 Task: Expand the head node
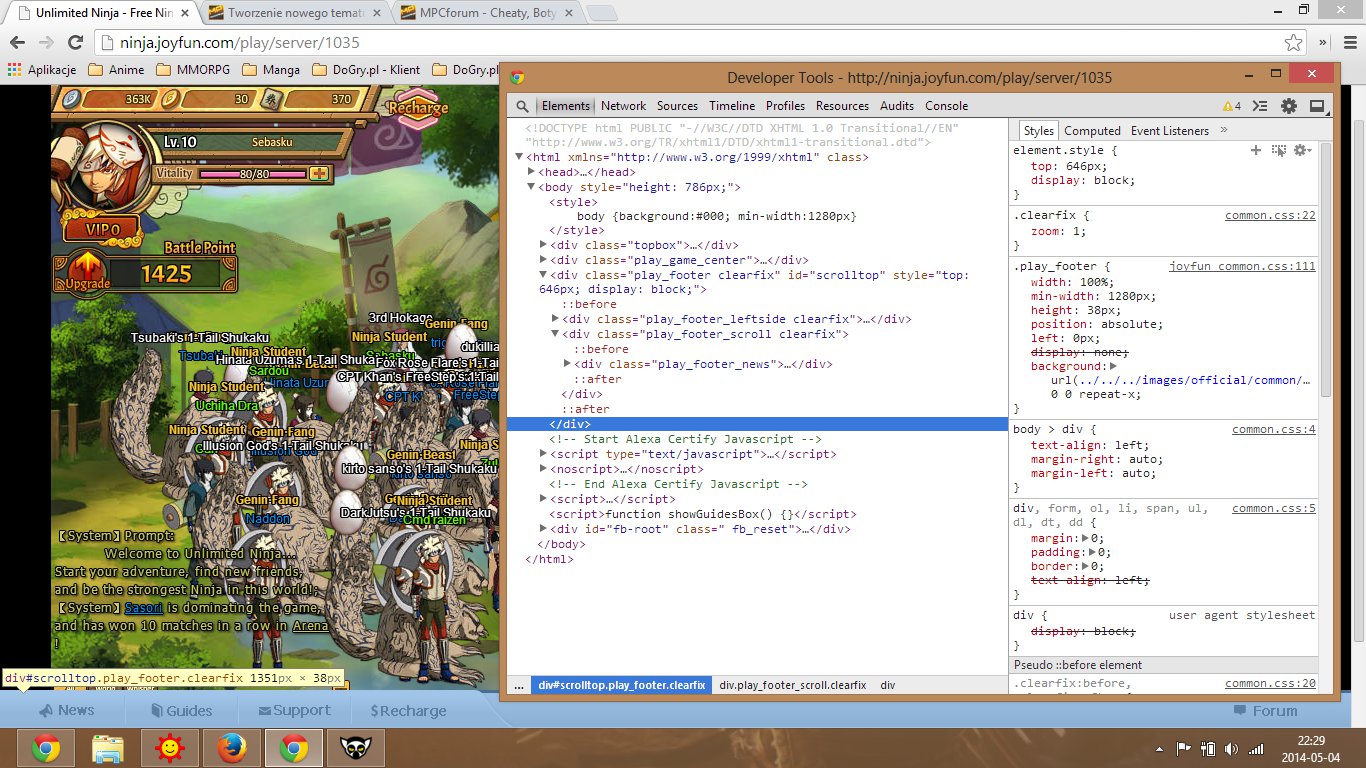pos(531,172)
